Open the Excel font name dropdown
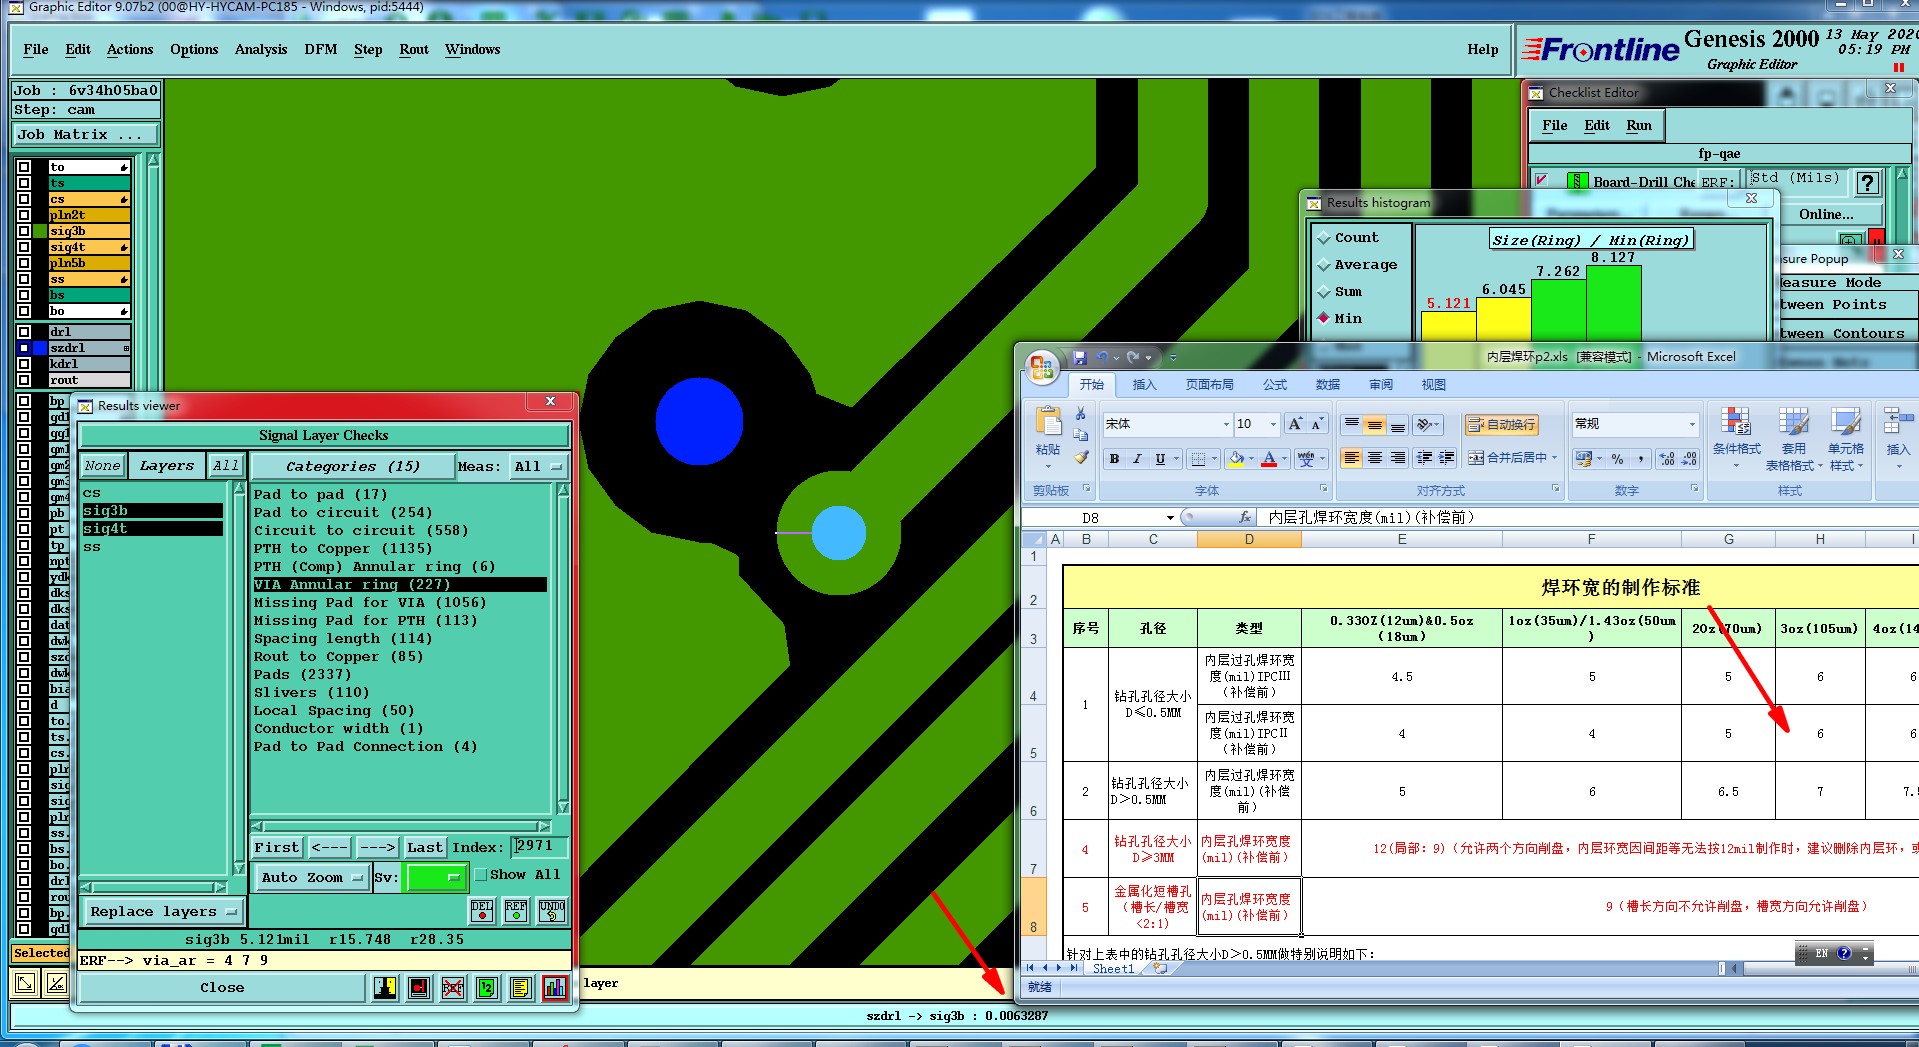The height and width of the screenshot is (1047, 1919). 1226,425
